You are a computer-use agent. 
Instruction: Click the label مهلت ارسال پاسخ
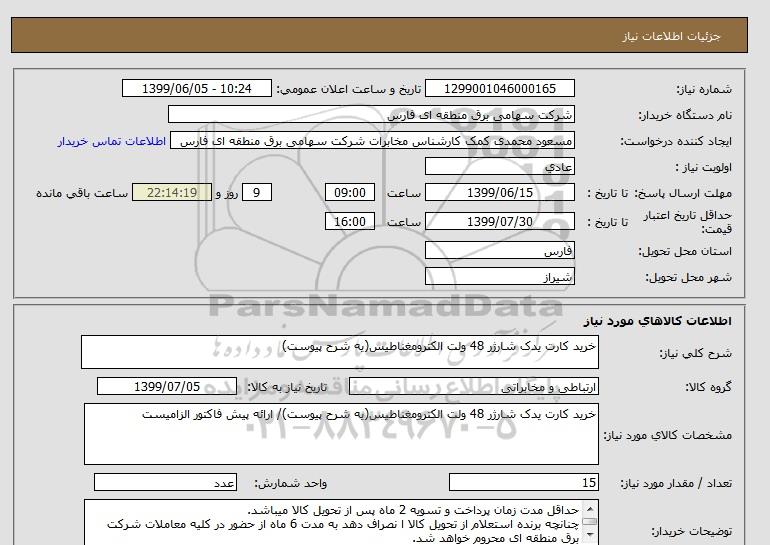(x=685, y=193)
